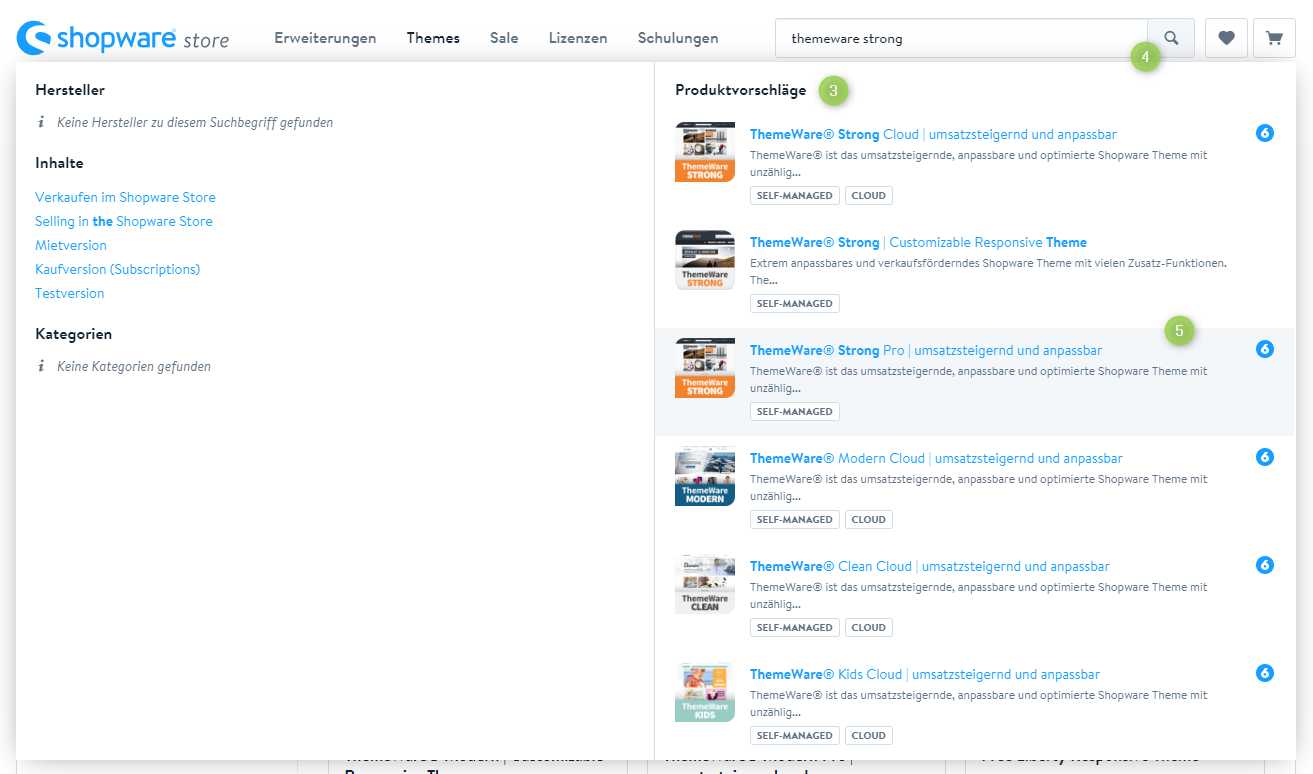The image size is (1313, 774).
Task: Click the Shopware store logo
Action: pyautogui.click(x=123, y=38)
